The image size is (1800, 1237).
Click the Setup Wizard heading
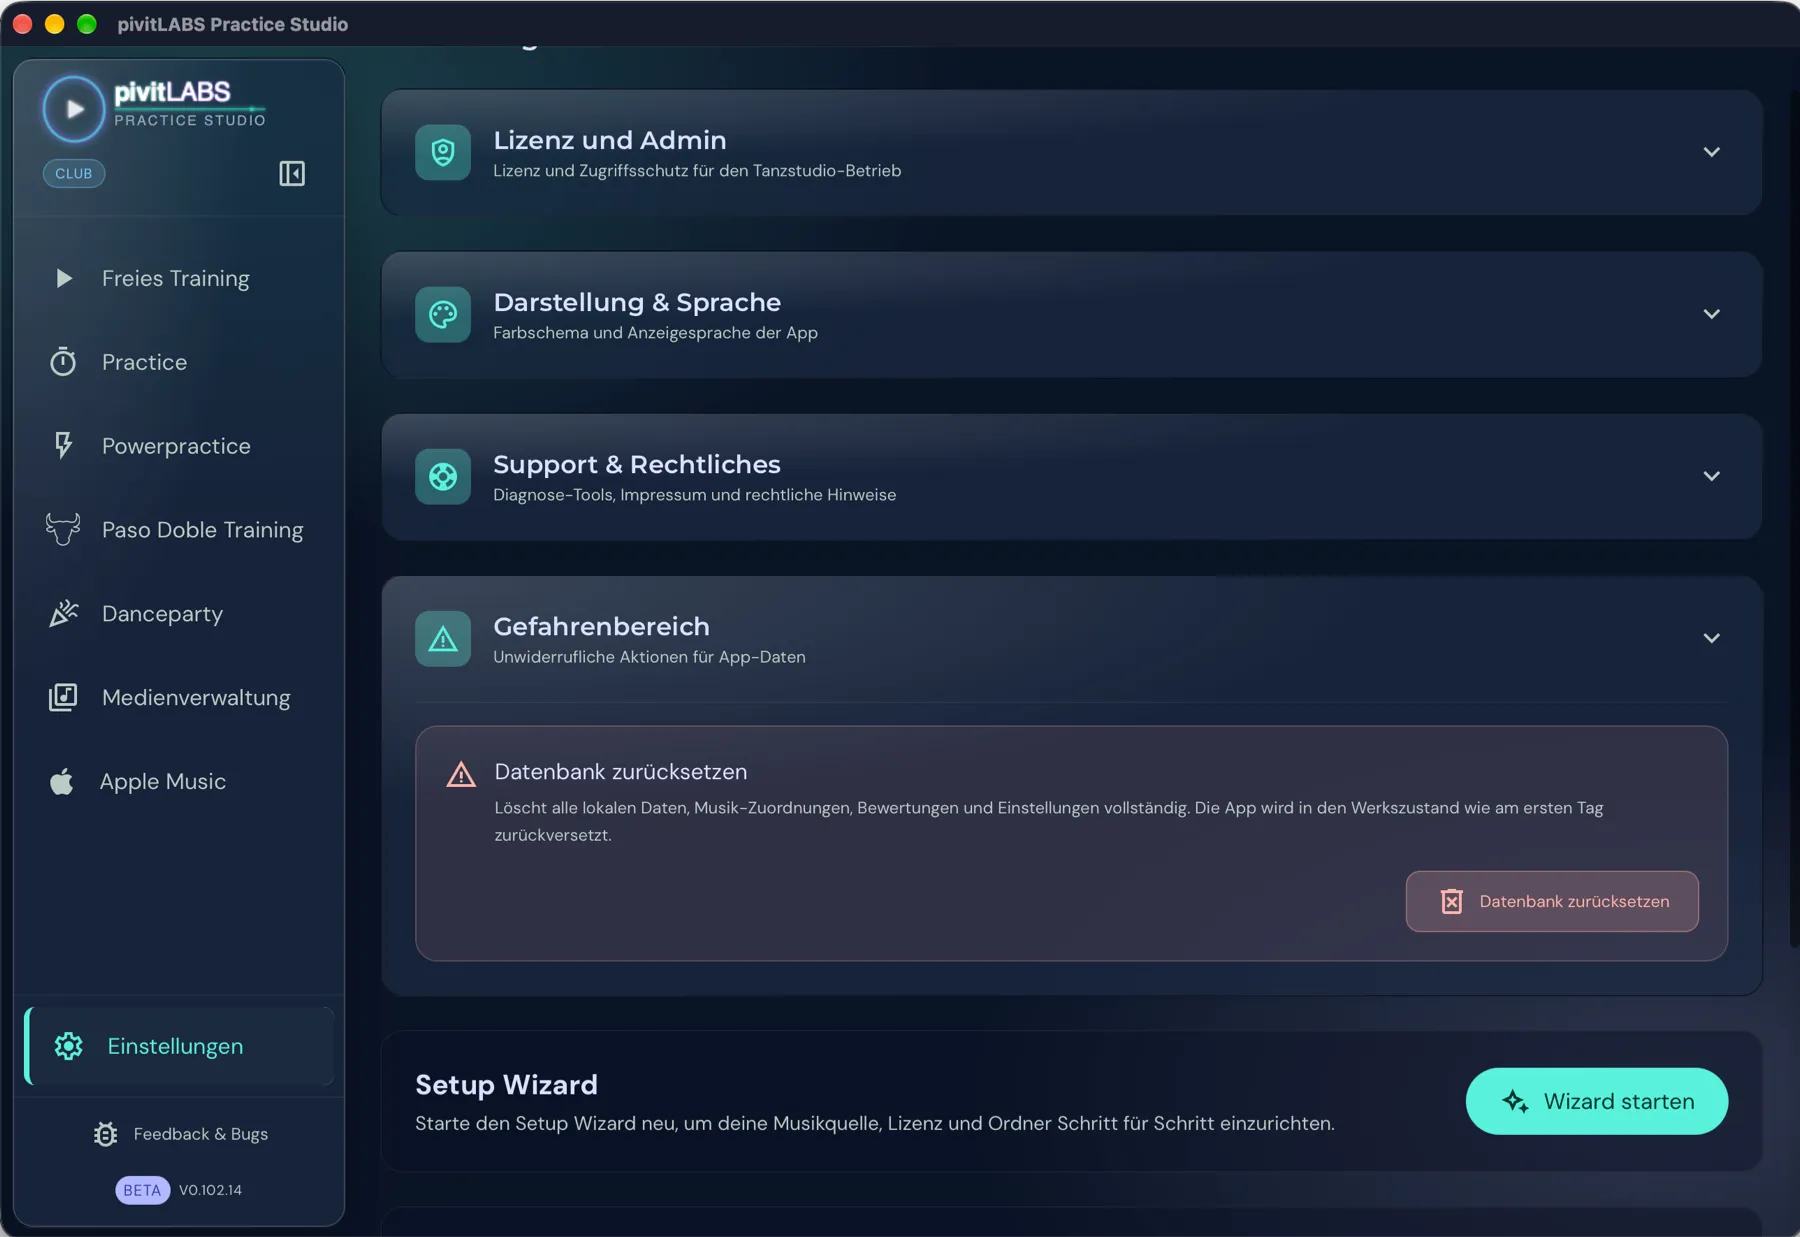click(506, 1085)
